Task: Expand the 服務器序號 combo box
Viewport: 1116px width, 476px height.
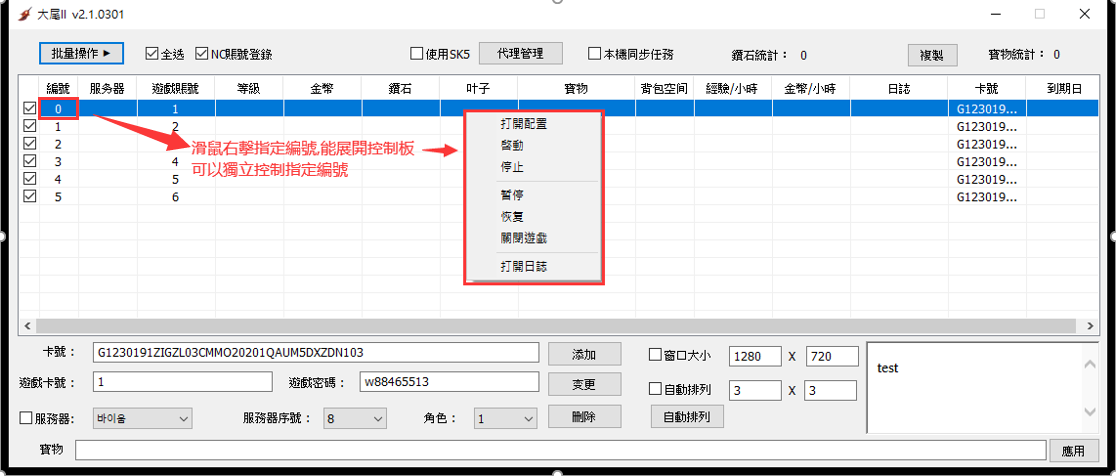Action: [355, 418]
